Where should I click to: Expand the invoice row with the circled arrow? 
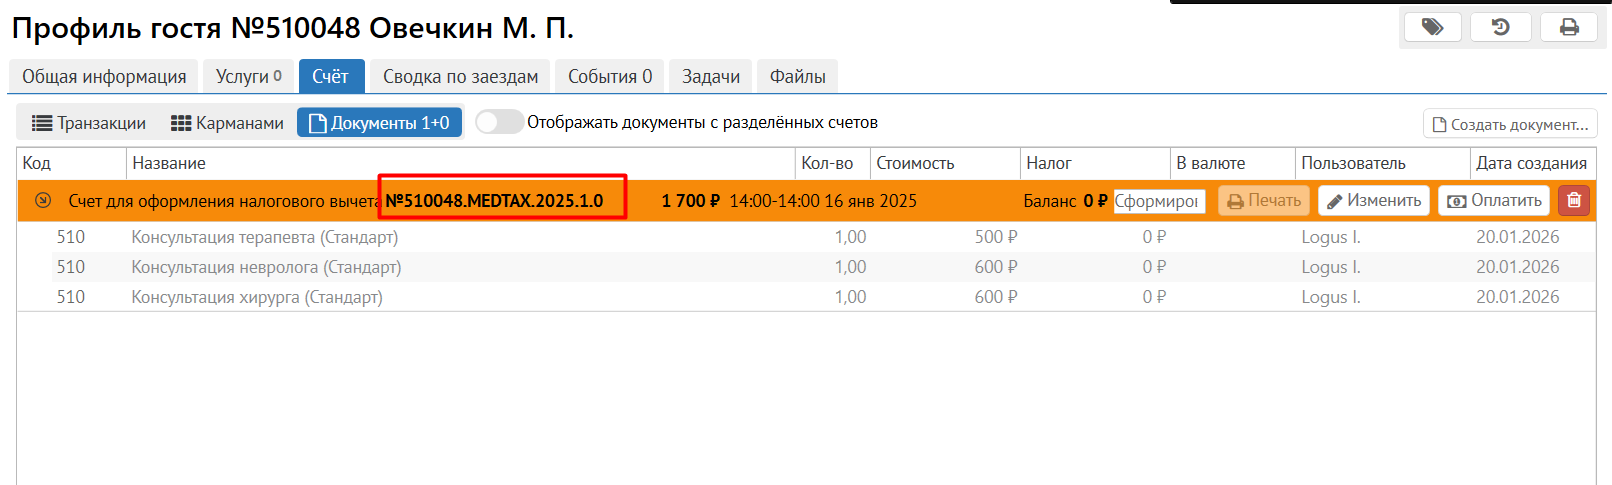pyautogui.click(x=43, y=200)
